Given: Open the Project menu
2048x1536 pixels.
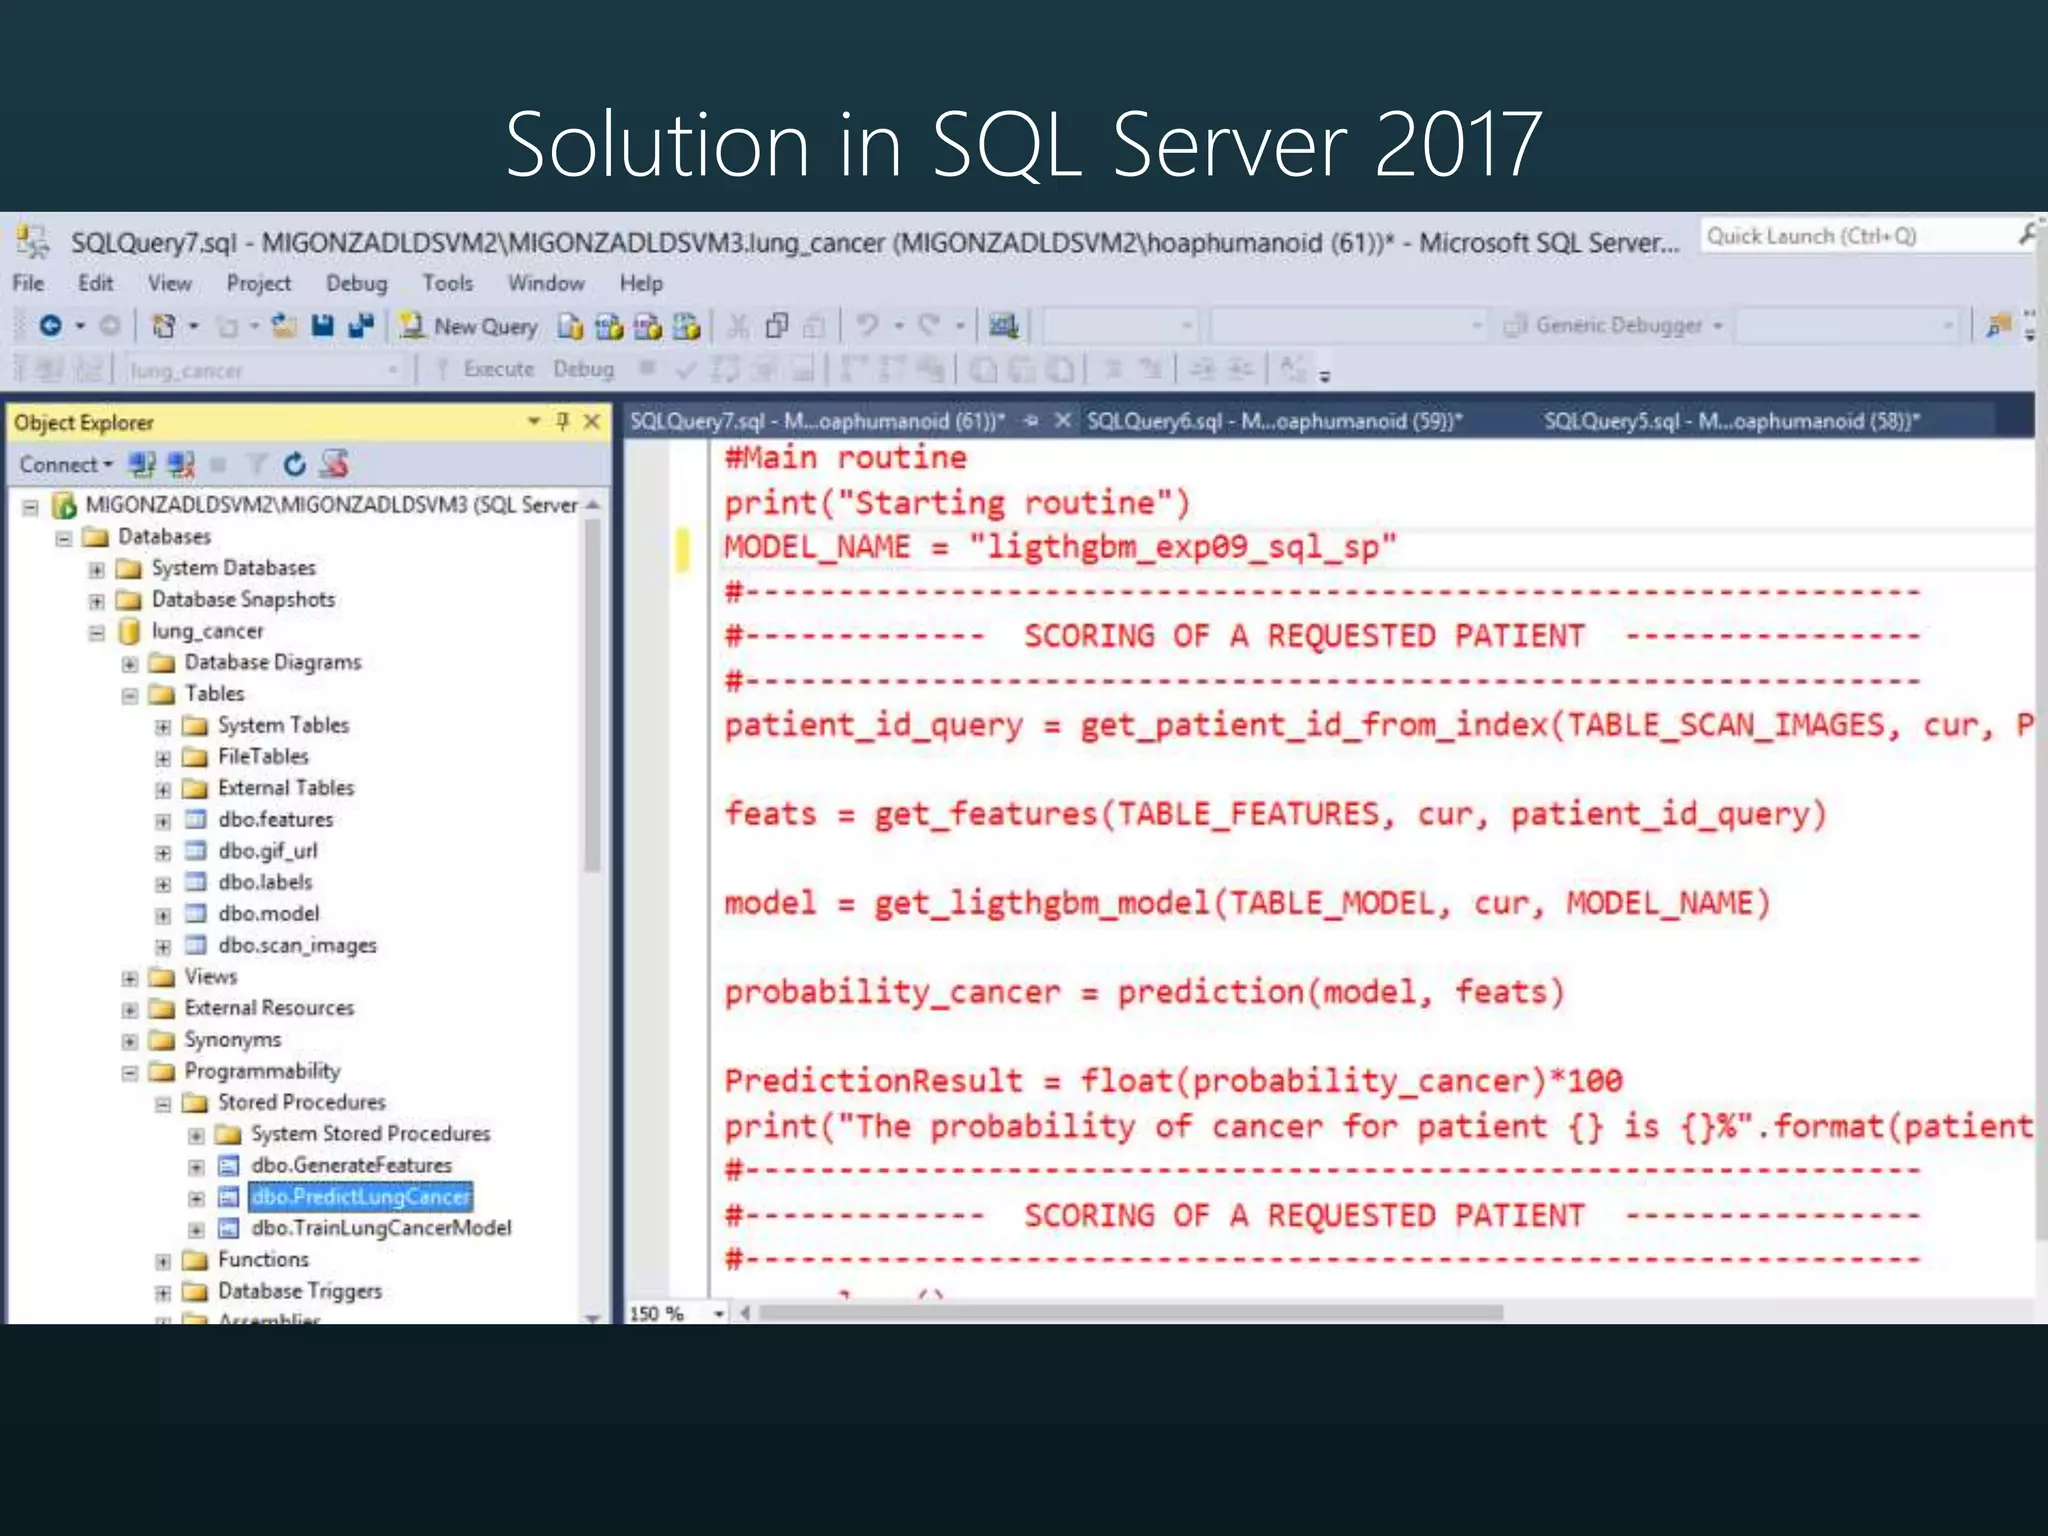Looking at the screenshot, I should pyautogui.click(x=259, y=284).
